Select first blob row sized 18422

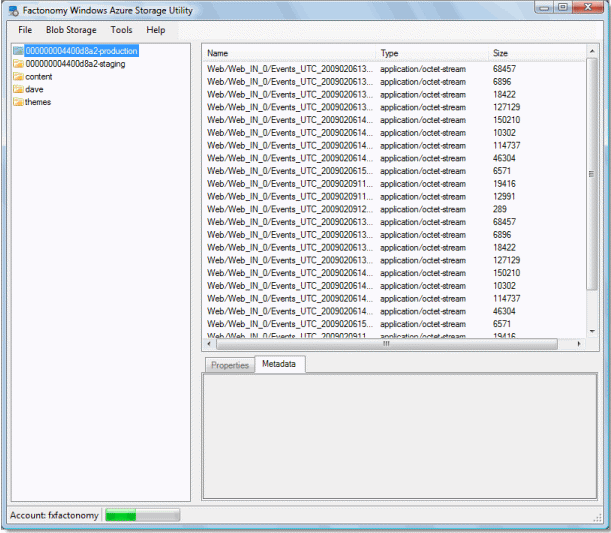pos(394,95)
